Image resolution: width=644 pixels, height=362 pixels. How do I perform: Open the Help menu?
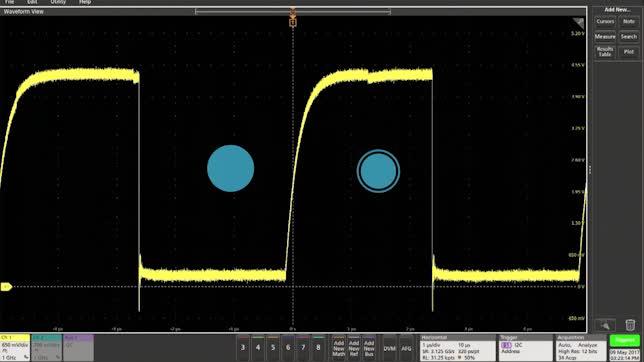coord(85,2)
